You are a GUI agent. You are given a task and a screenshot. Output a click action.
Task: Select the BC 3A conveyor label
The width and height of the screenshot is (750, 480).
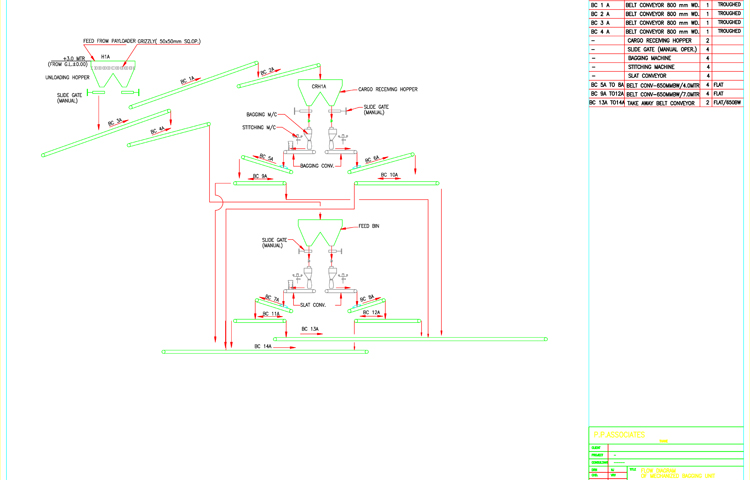coord(116,122)
